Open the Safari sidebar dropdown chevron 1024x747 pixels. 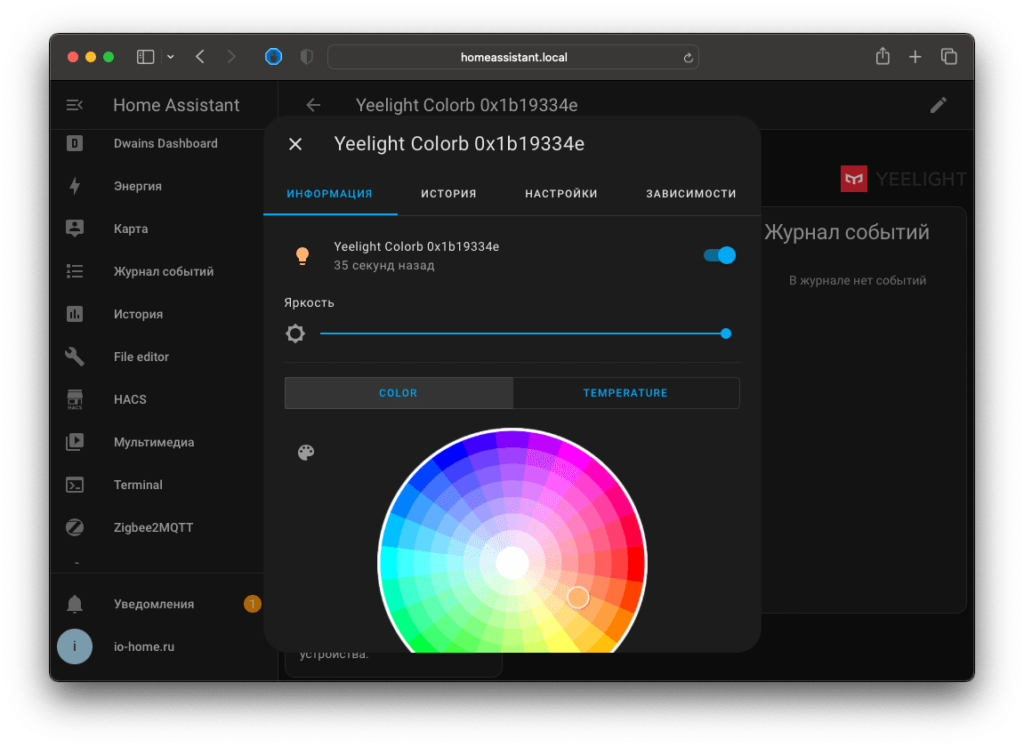[170, 57]
